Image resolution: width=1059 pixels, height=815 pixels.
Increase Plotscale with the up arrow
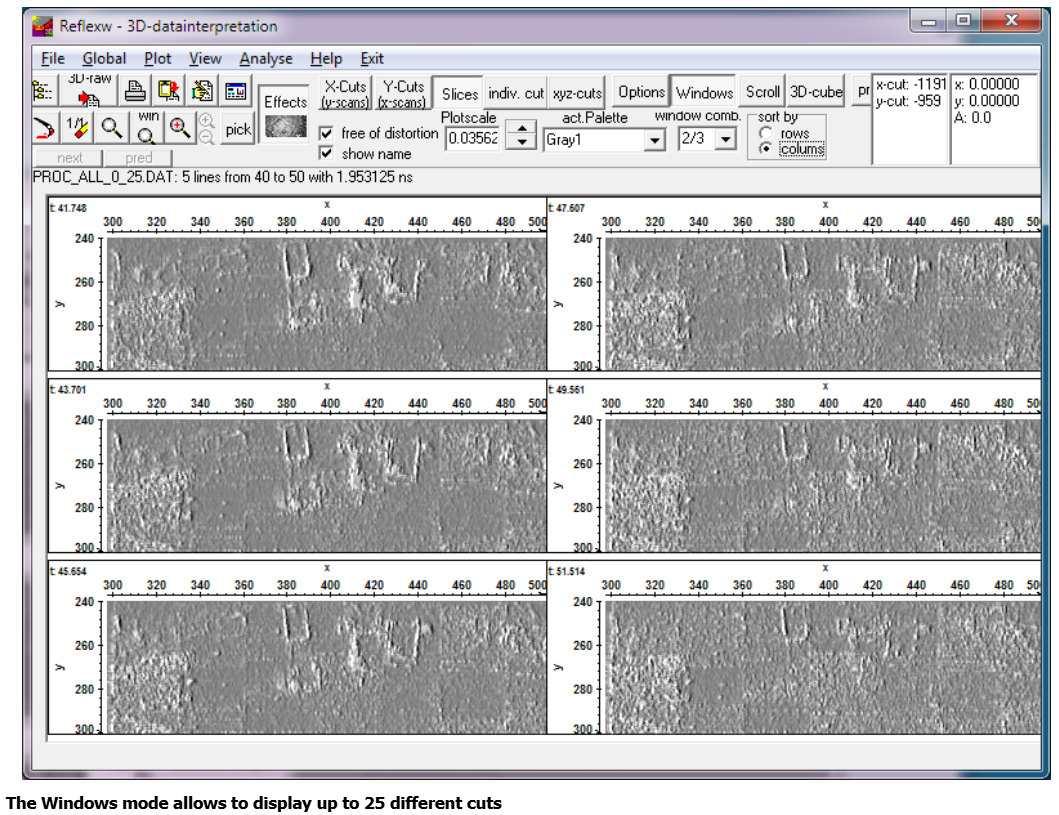point(520,128)
